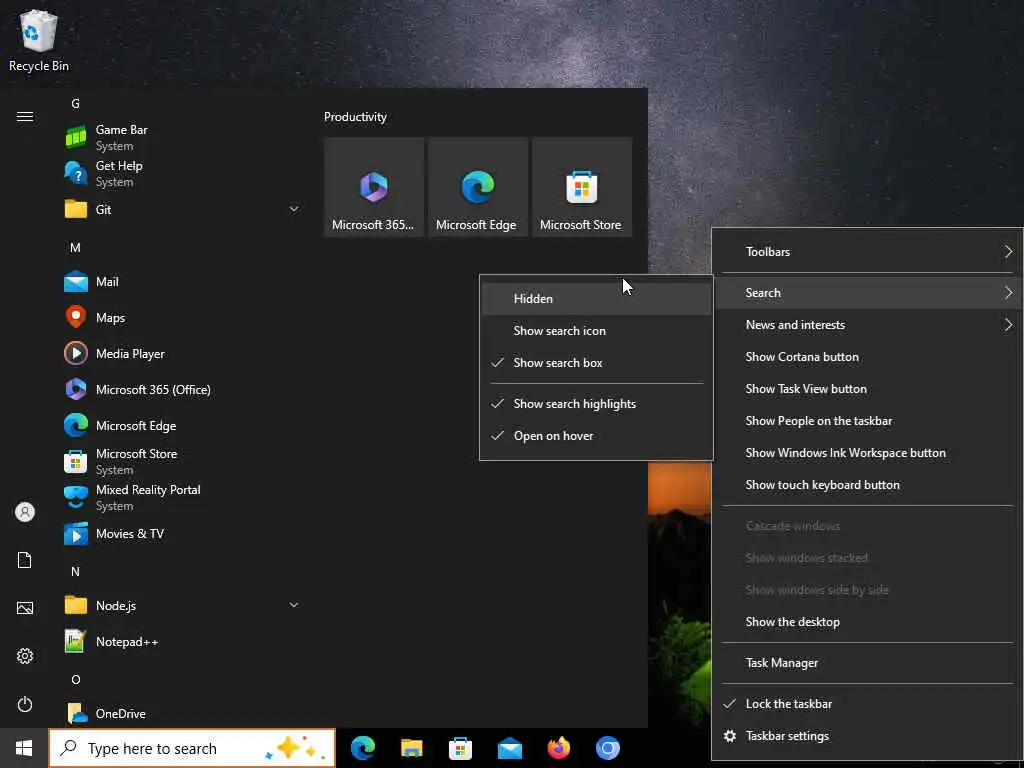Expand News and interests submenu
The image size is (1024, 768).
coord(867,325)
